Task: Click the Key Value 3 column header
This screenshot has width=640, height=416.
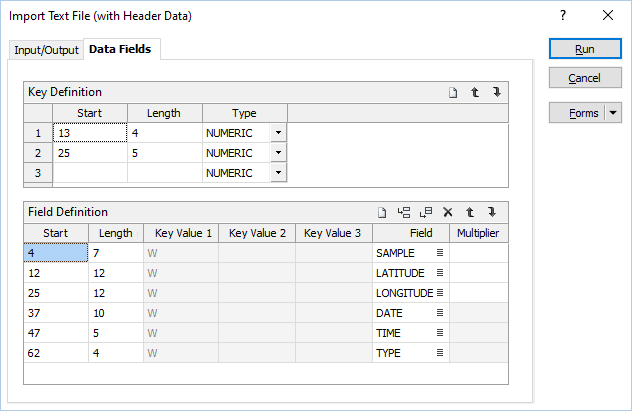Action: click(334, 233)
